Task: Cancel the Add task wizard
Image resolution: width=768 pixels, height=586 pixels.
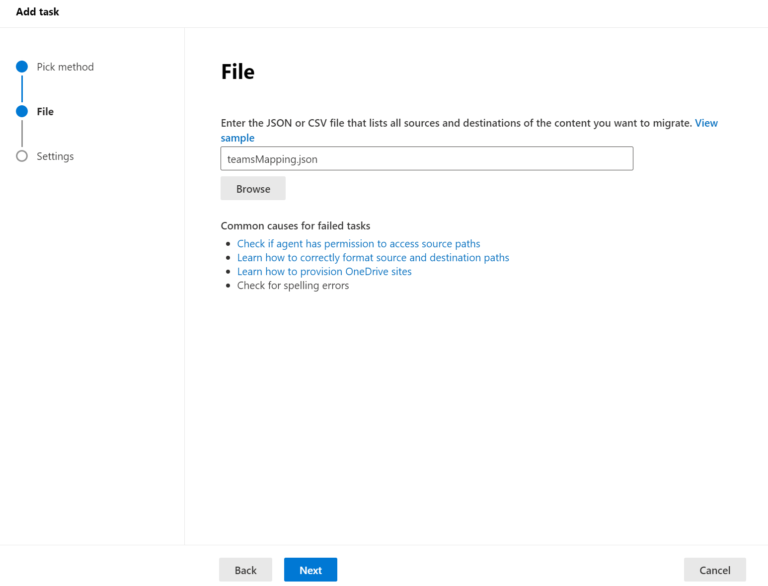Action: pyautogui.click(x=715, y=570)
